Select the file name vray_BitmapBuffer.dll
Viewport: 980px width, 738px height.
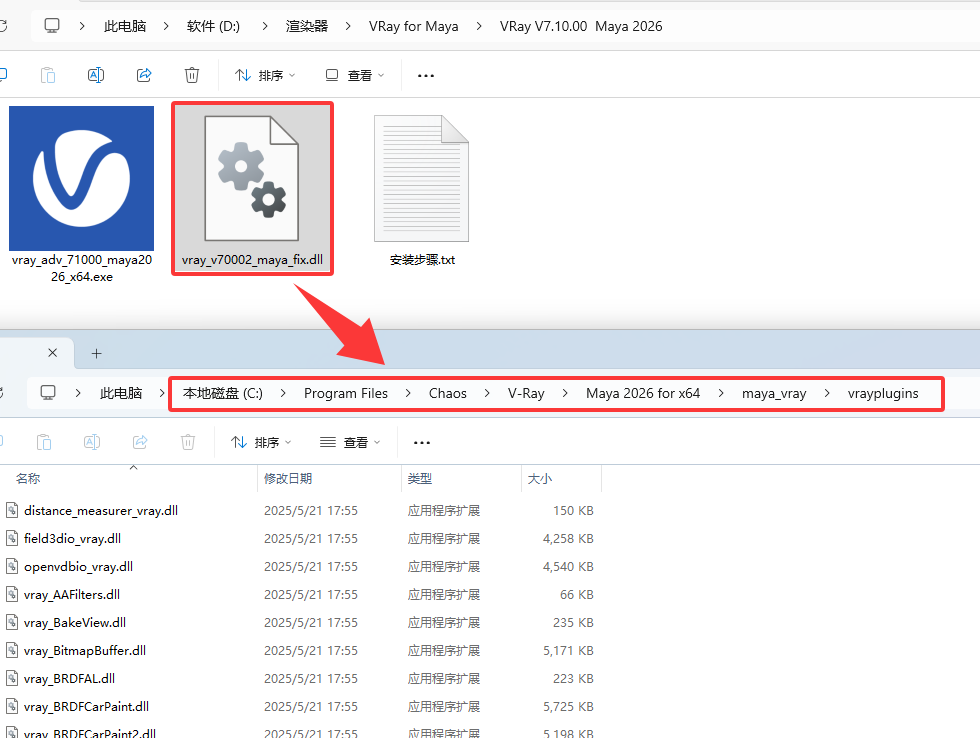click(x=85, y=651)
